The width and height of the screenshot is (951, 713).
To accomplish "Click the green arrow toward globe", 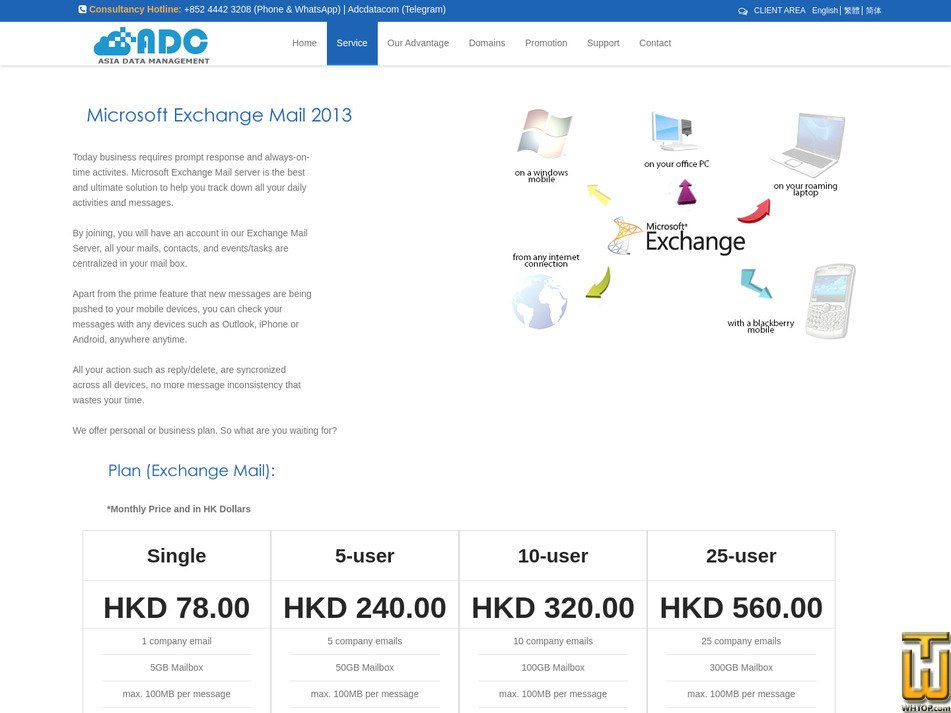I will point(598,283).
